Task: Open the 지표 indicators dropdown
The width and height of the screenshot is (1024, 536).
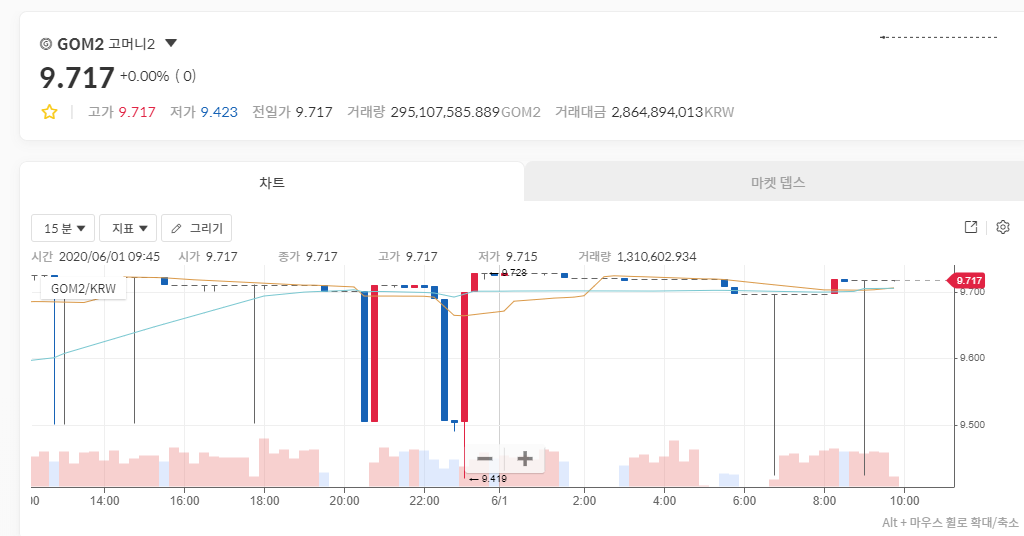Action: coord(128,229)
